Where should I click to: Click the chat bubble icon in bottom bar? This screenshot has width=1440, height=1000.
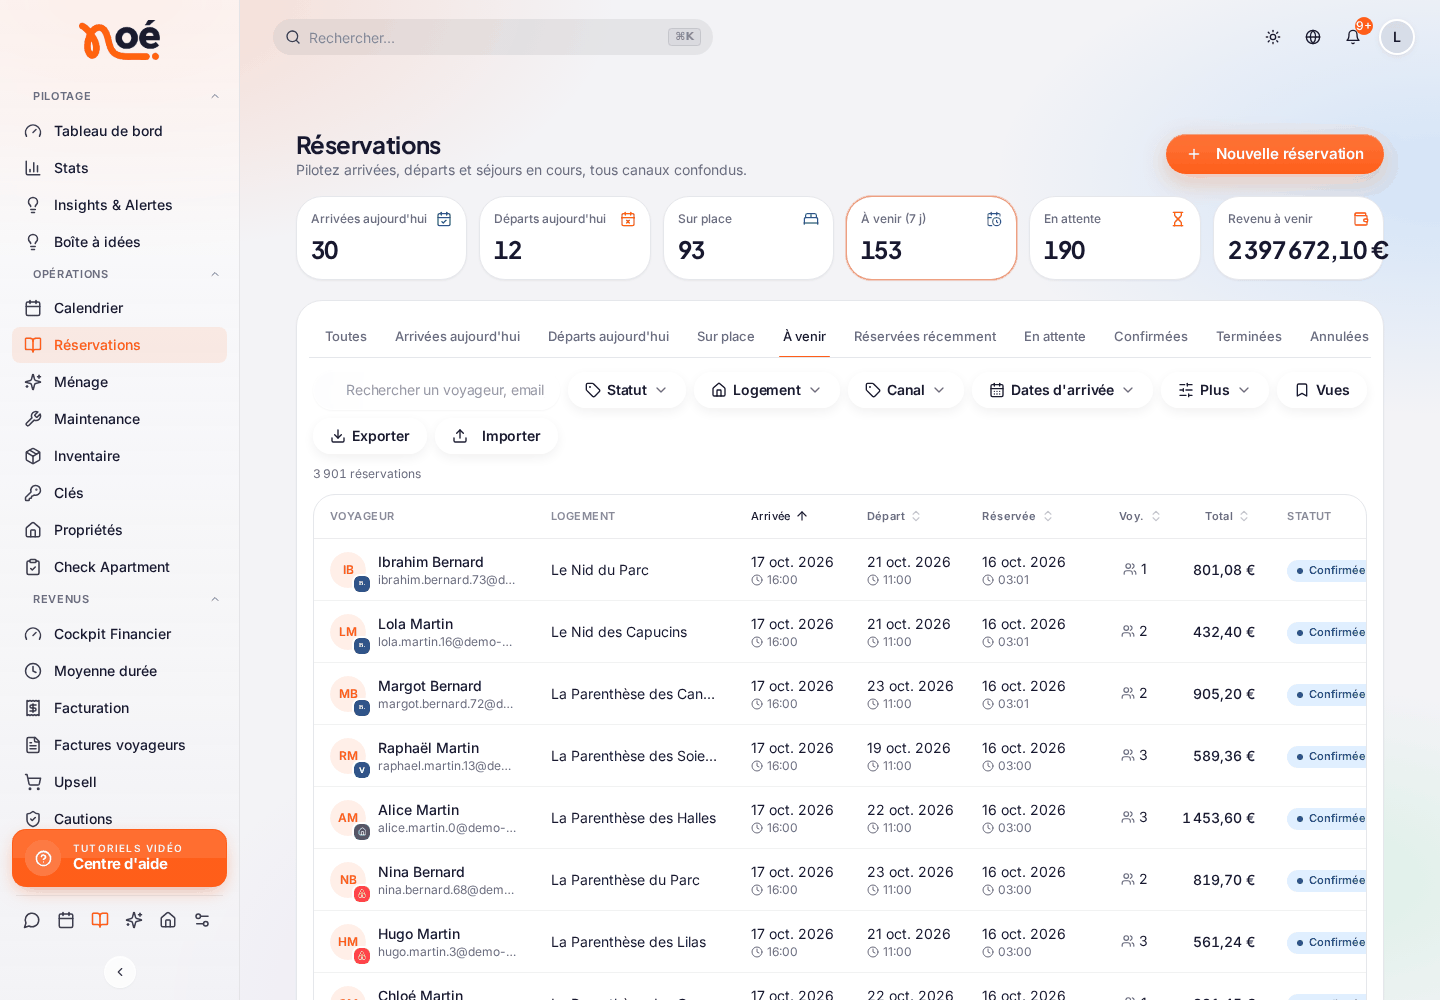(32, 920)
